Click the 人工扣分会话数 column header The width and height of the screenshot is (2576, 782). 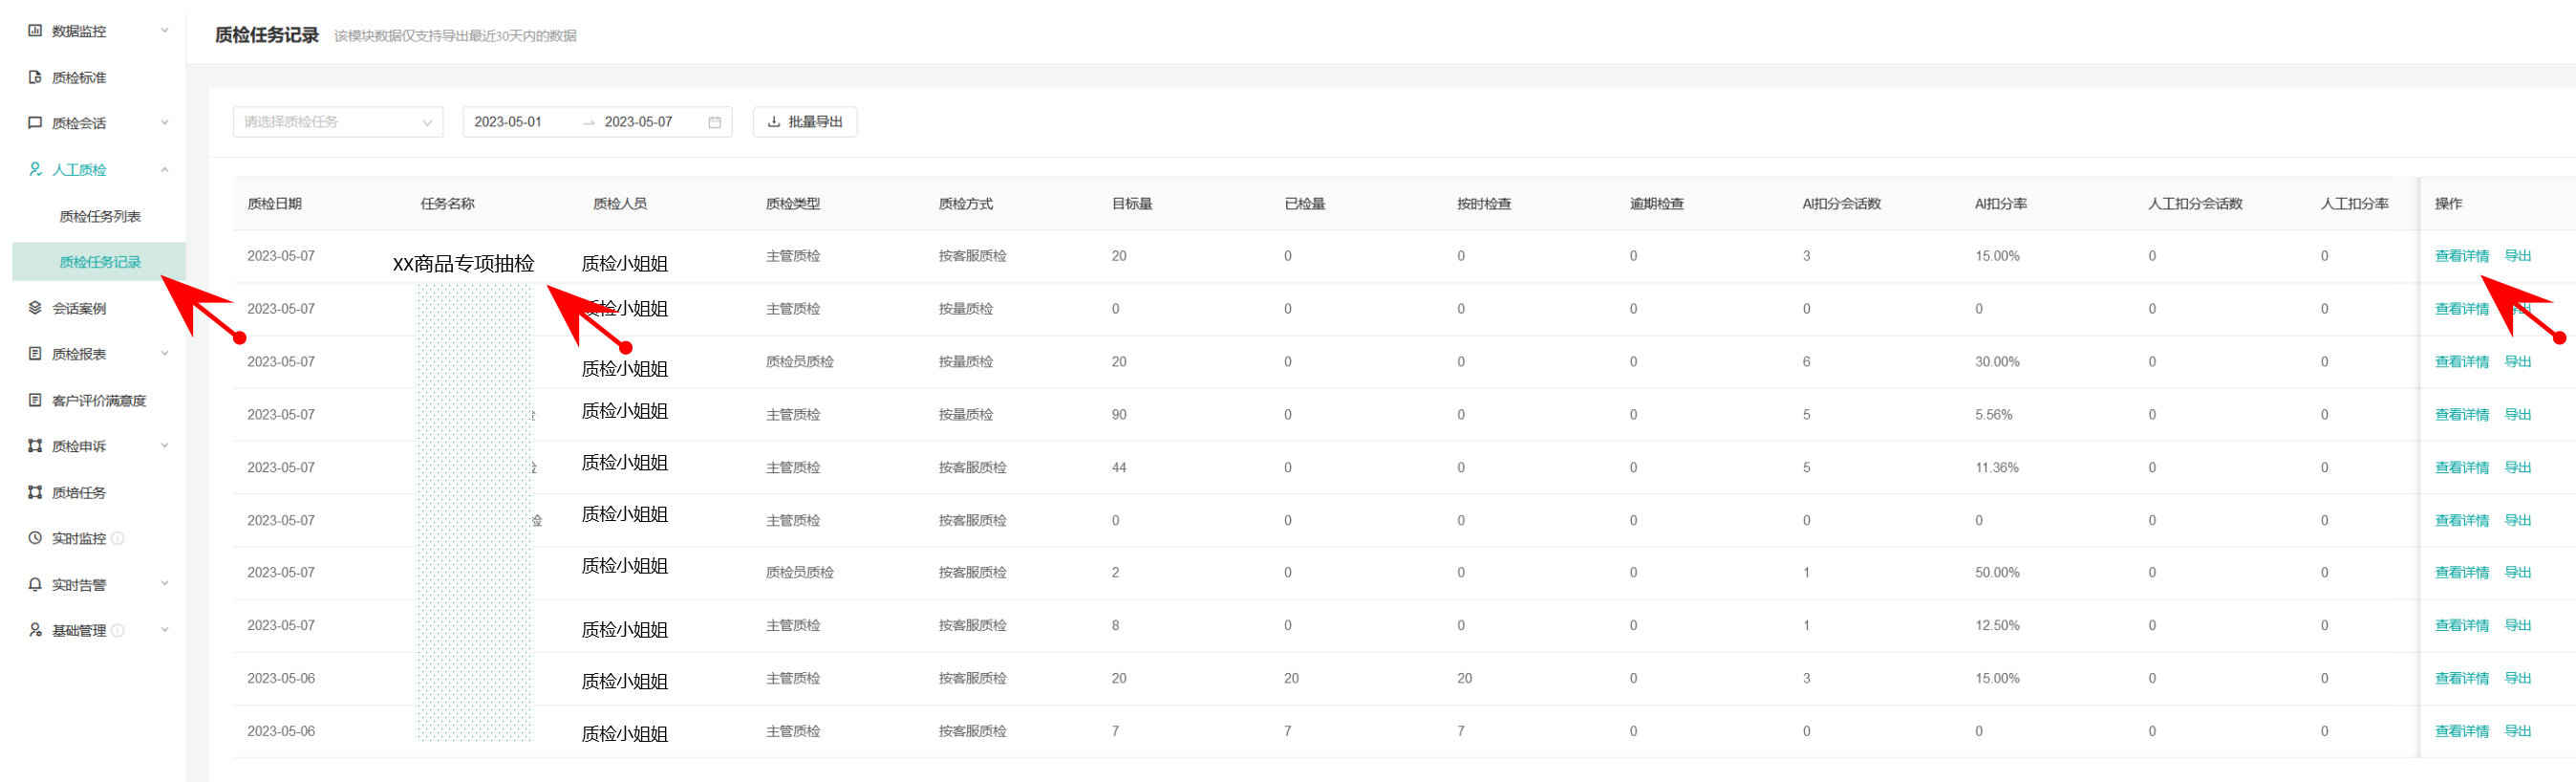(2195, 204)
